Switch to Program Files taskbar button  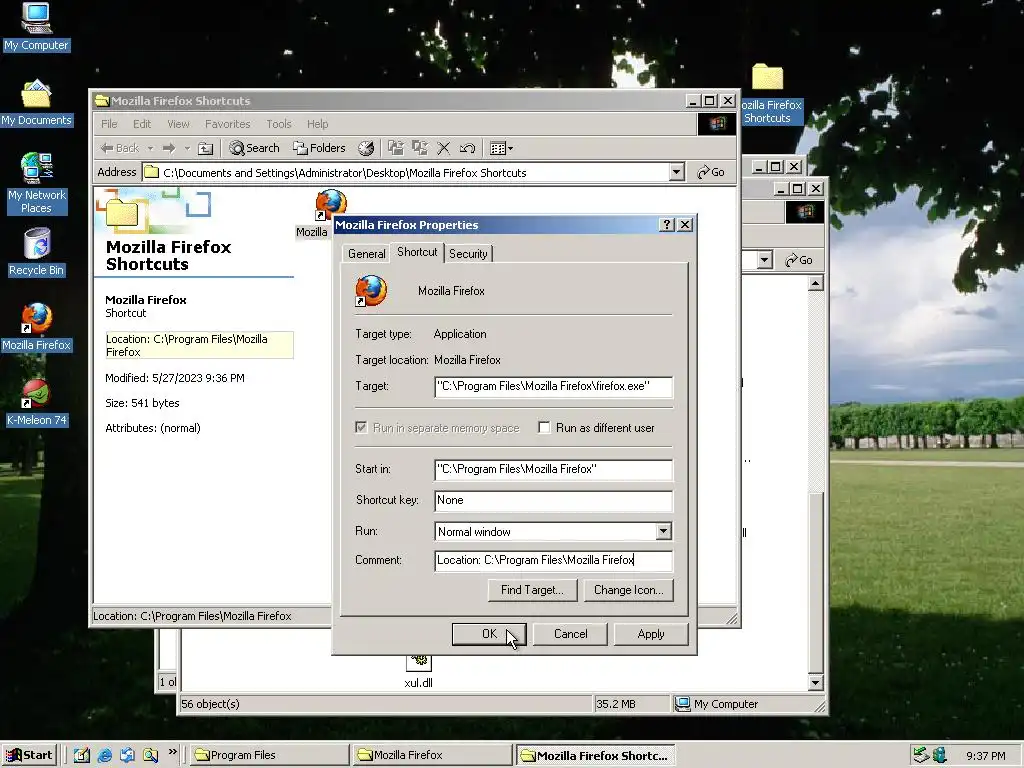(x=269, y=755)
